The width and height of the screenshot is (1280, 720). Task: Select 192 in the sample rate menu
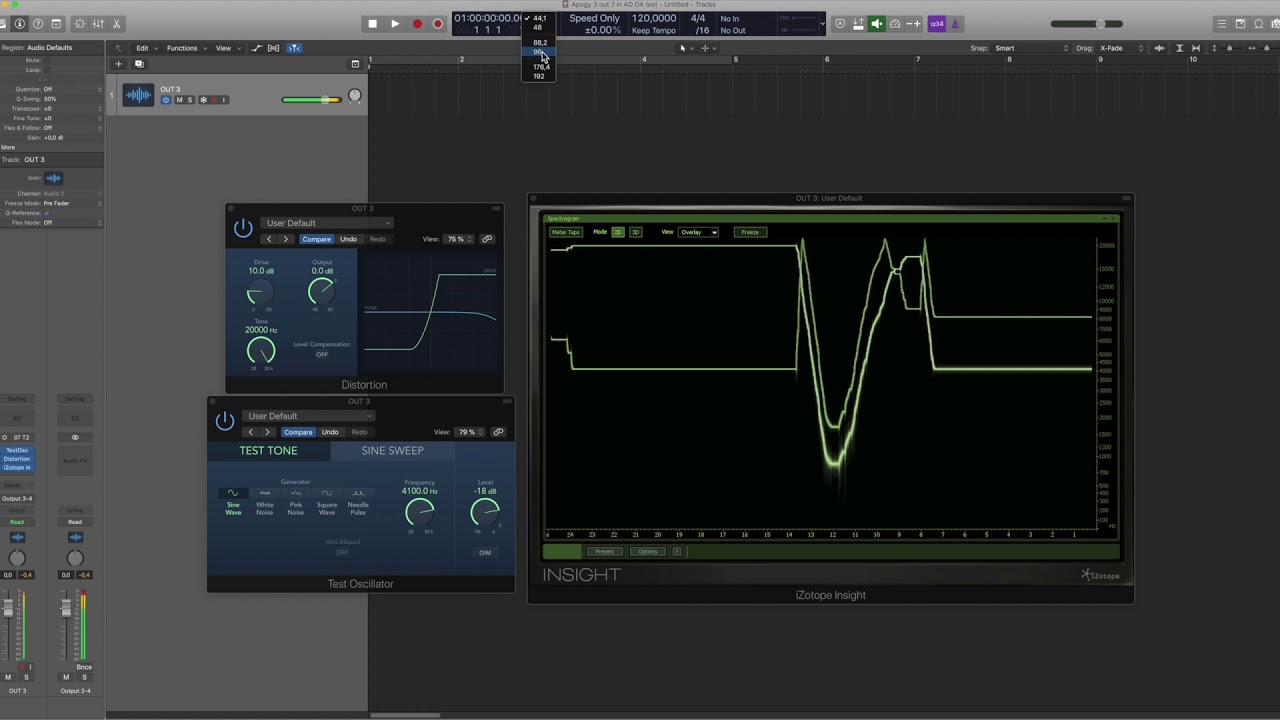coord(539,76)
